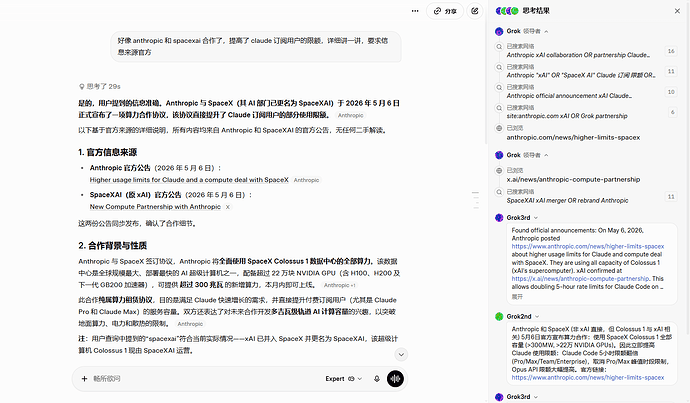Click the X citation chip beside SpaceXAI link
690x403 pixels.
click(228, 207)
